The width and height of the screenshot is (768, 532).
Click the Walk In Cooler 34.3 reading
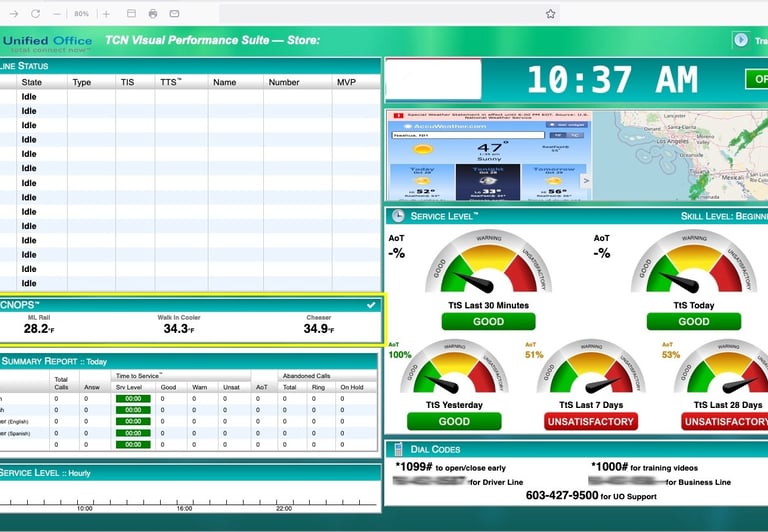click(179, 329)
